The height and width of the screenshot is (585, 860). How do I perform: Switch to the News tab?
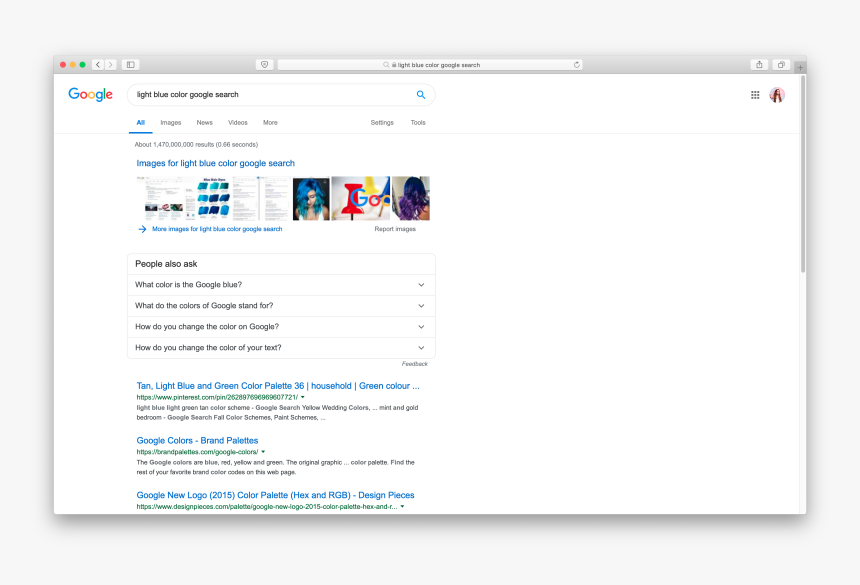point(205,123)
